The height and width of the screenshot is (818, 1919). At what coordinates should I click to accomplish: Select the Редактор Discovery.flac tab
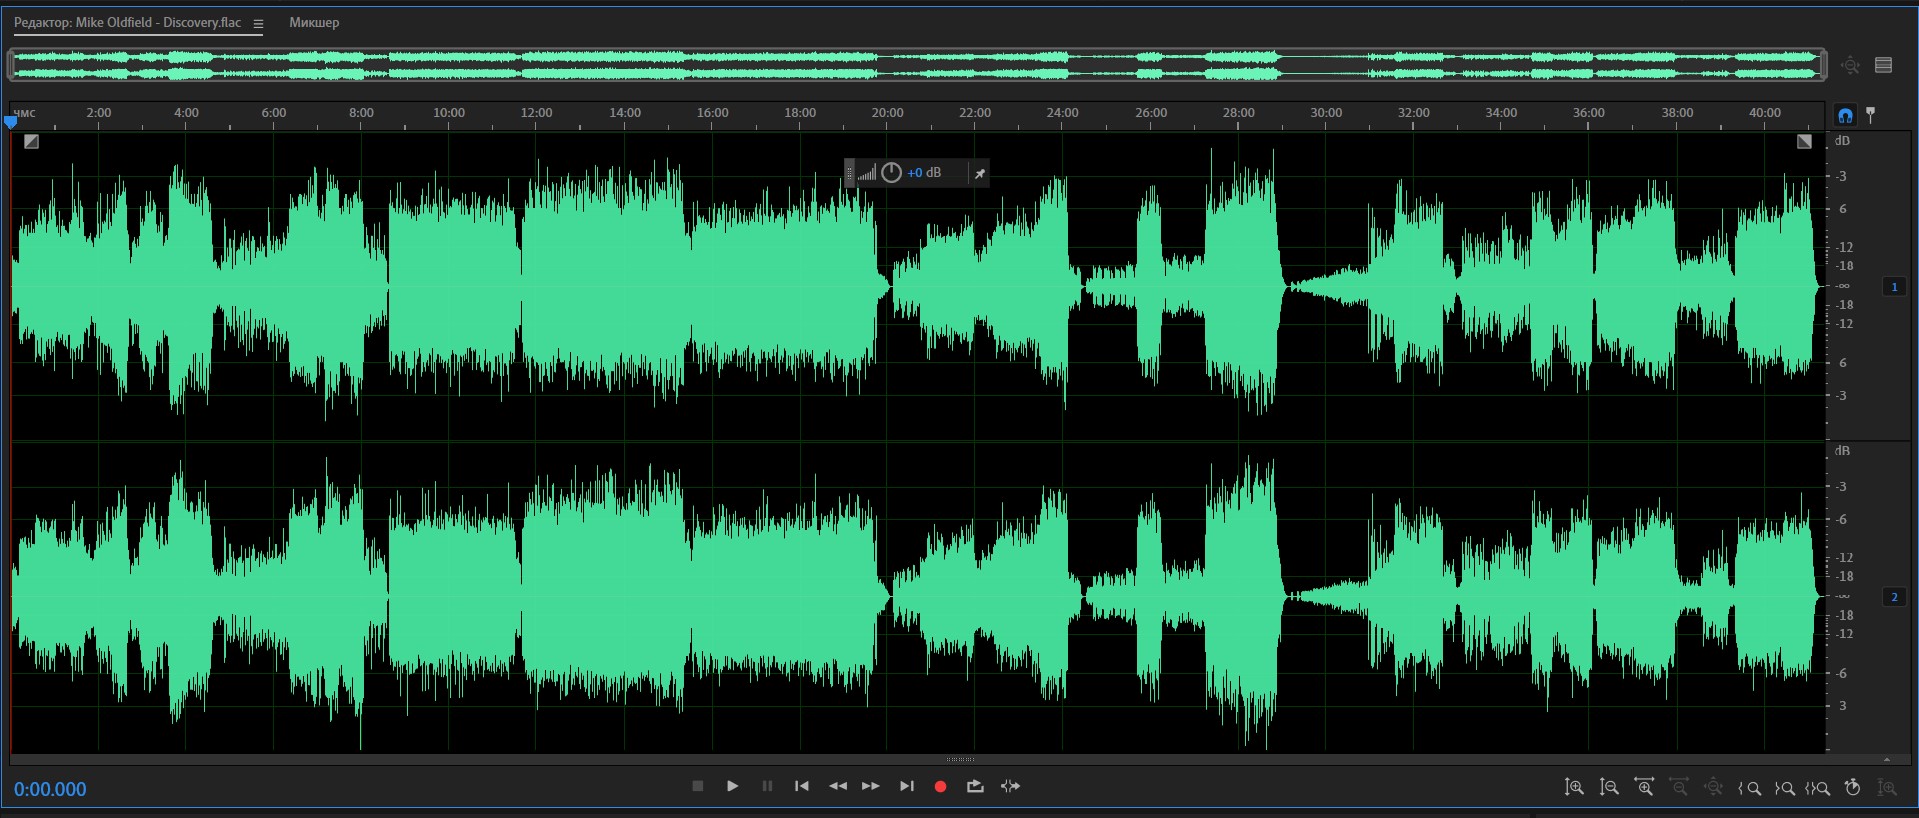coord(127,22)
